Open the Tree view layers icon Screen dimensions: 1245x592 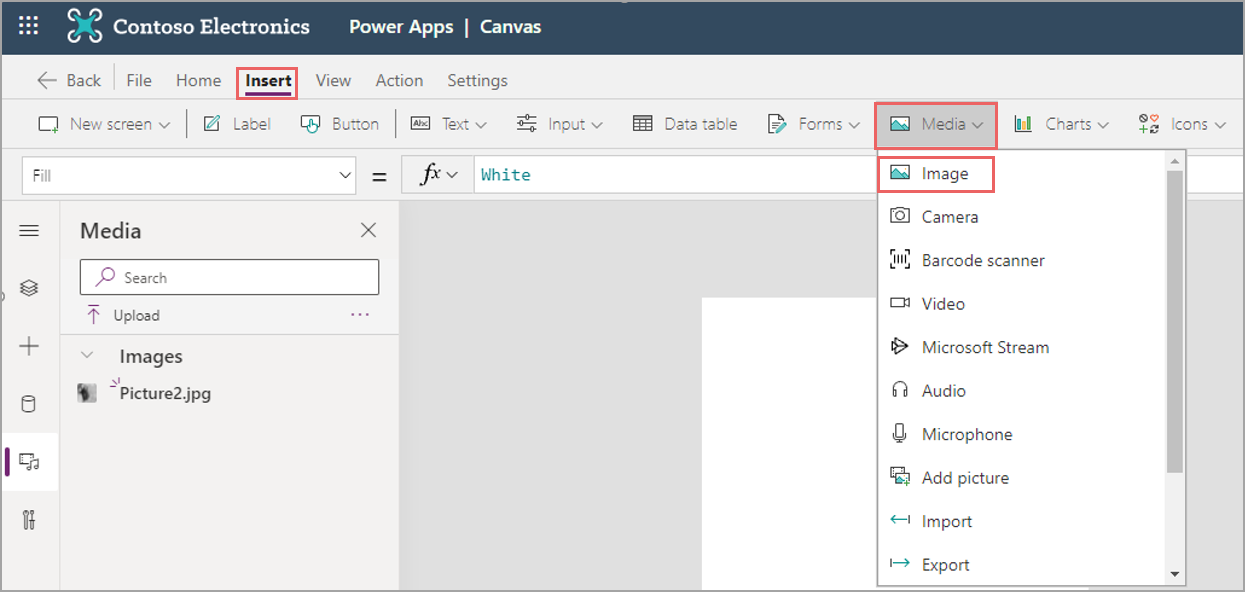coord(29,288)
